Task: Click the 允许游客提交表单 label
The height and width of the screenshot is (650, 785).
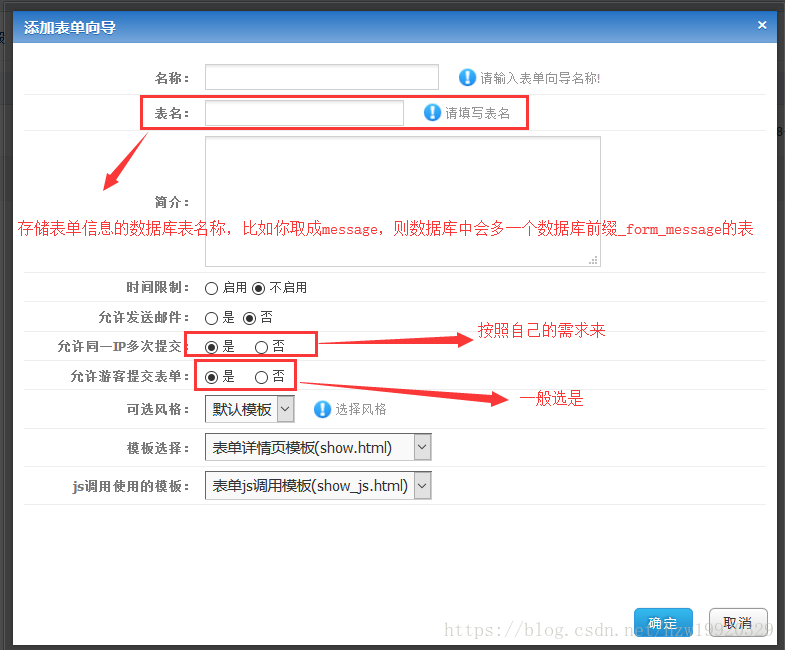Action: (129, 376)
